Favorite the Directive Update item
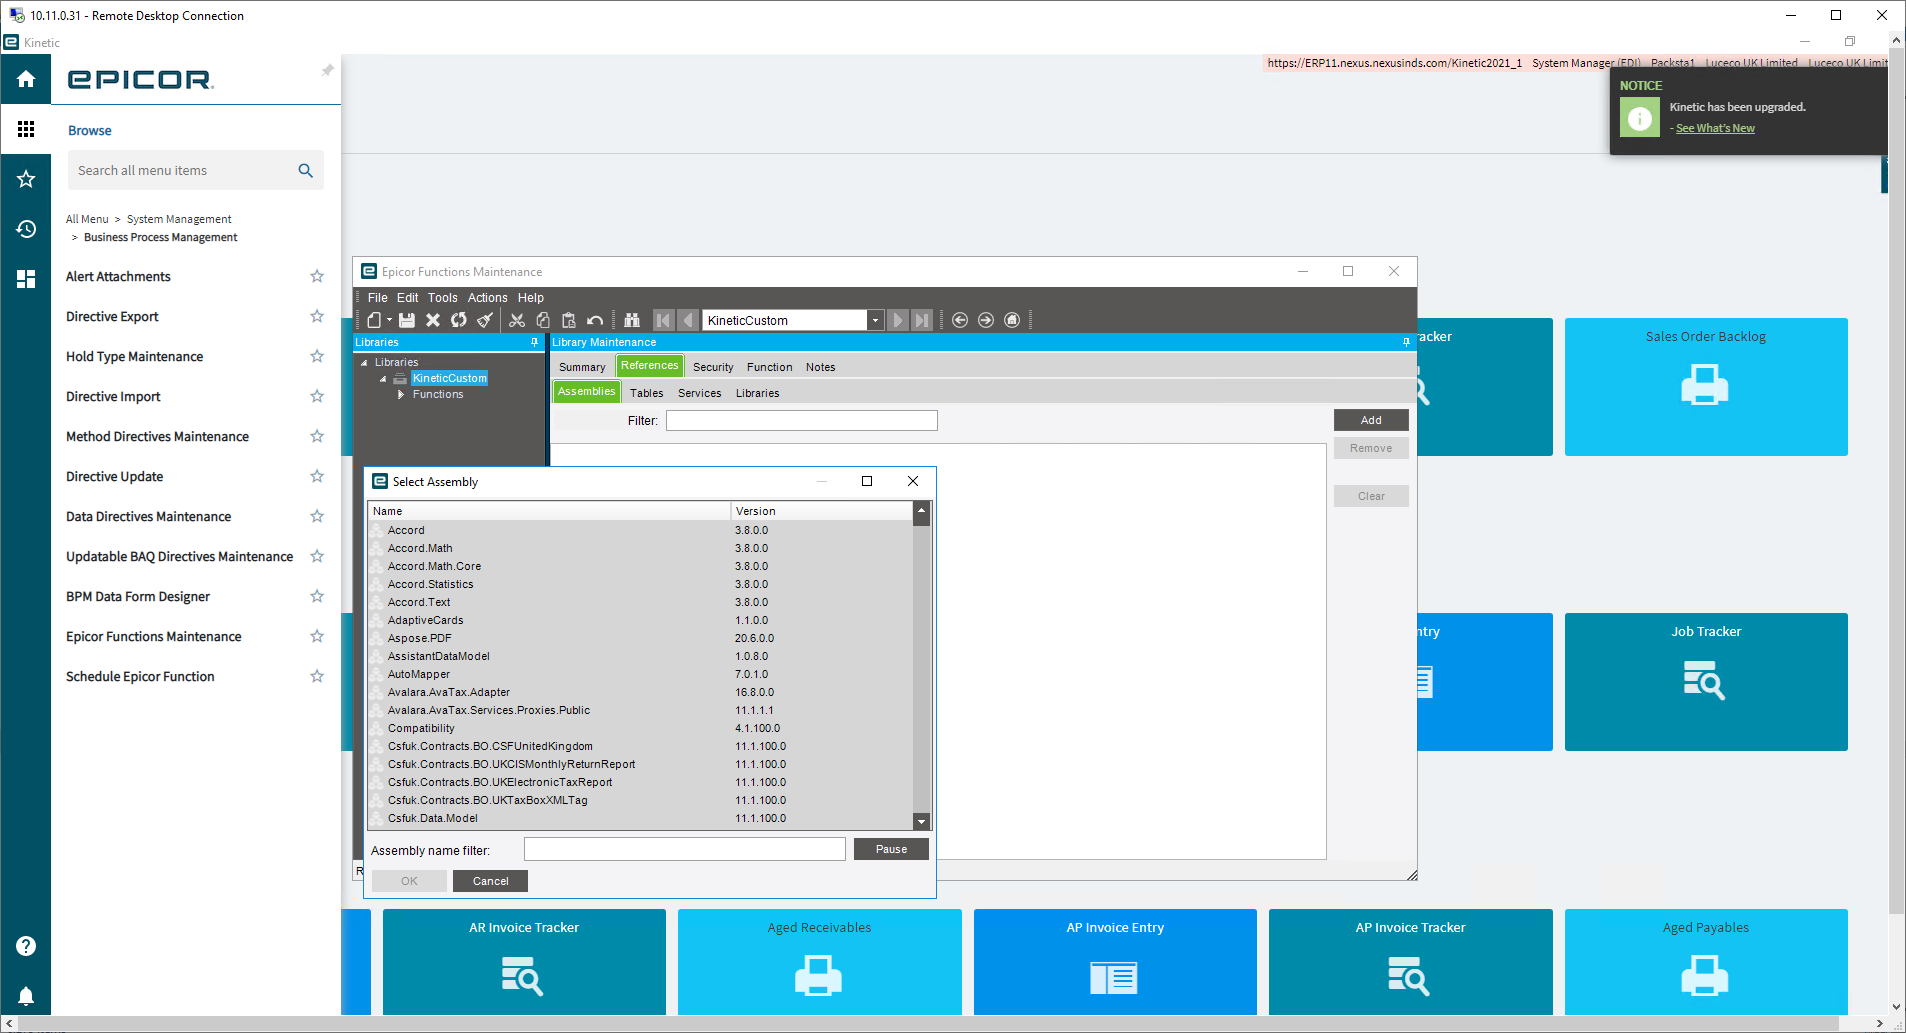Image resolution: width=1906 pixels, height=1033 pixels. (x=317, y=476)
